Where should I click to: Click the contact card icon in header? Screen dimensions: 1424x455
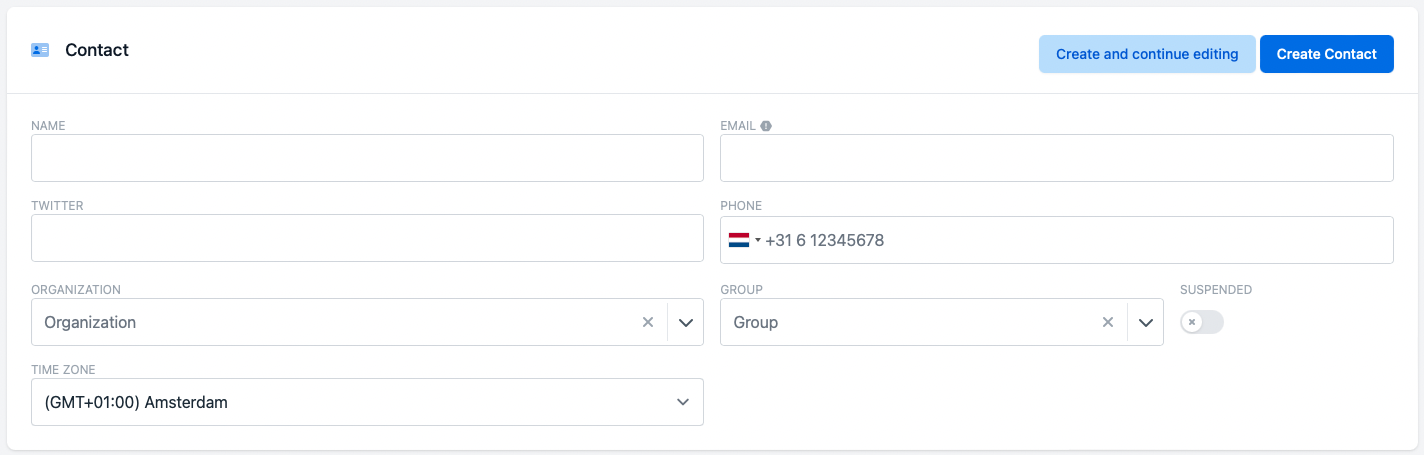coord(40,50)
